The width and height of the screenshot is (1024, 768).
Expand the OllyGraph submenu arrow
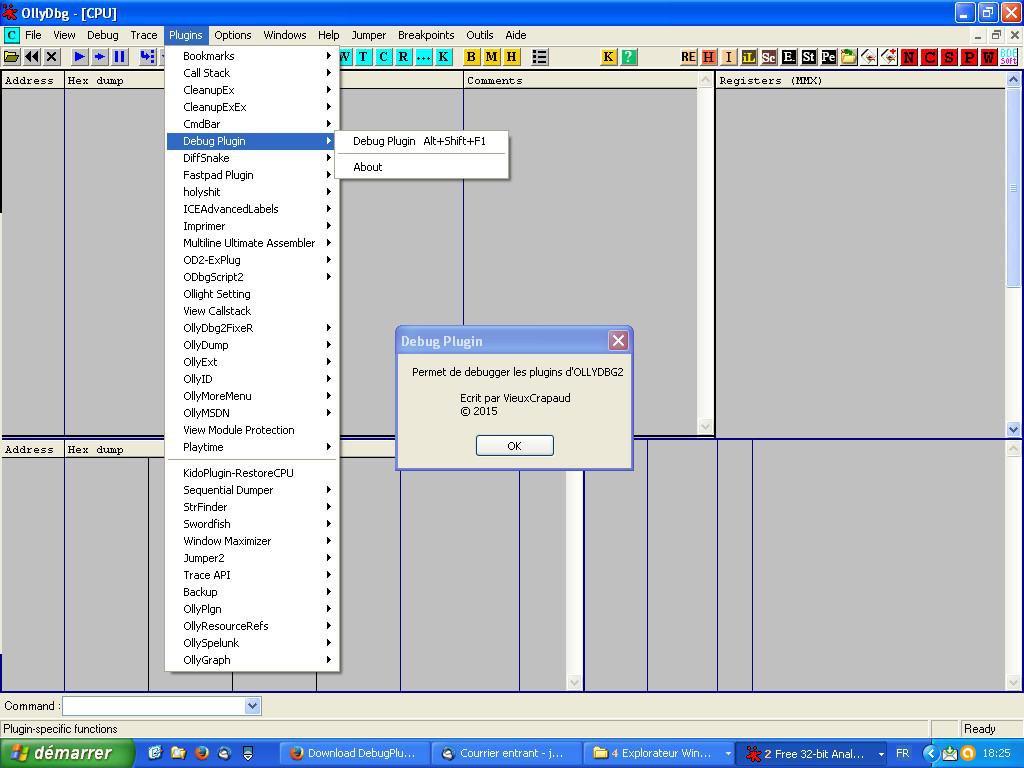pyautogui.click(x=328, y=660)
